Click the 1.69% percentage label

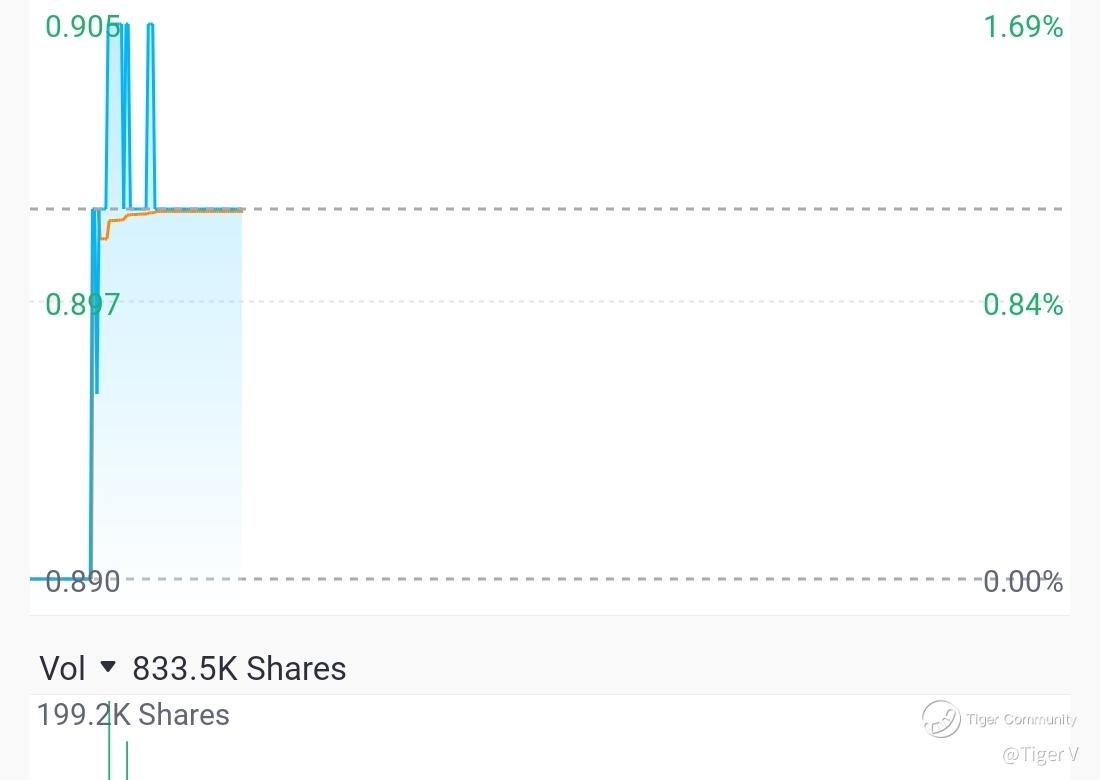coord(1022,27)
